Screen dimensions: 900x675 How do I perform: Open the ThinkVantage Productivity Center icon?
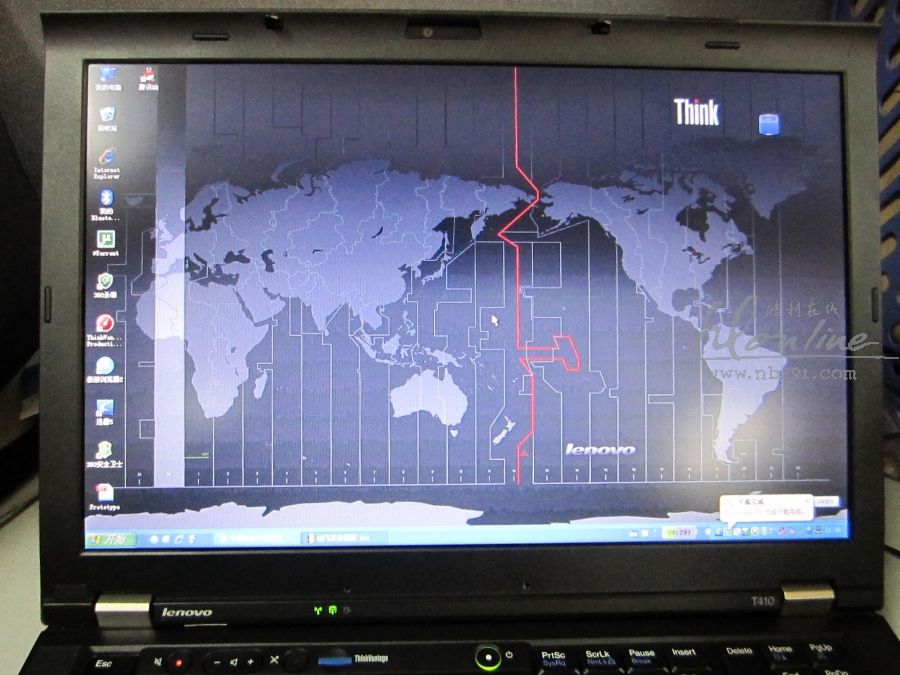coord(104,331)
